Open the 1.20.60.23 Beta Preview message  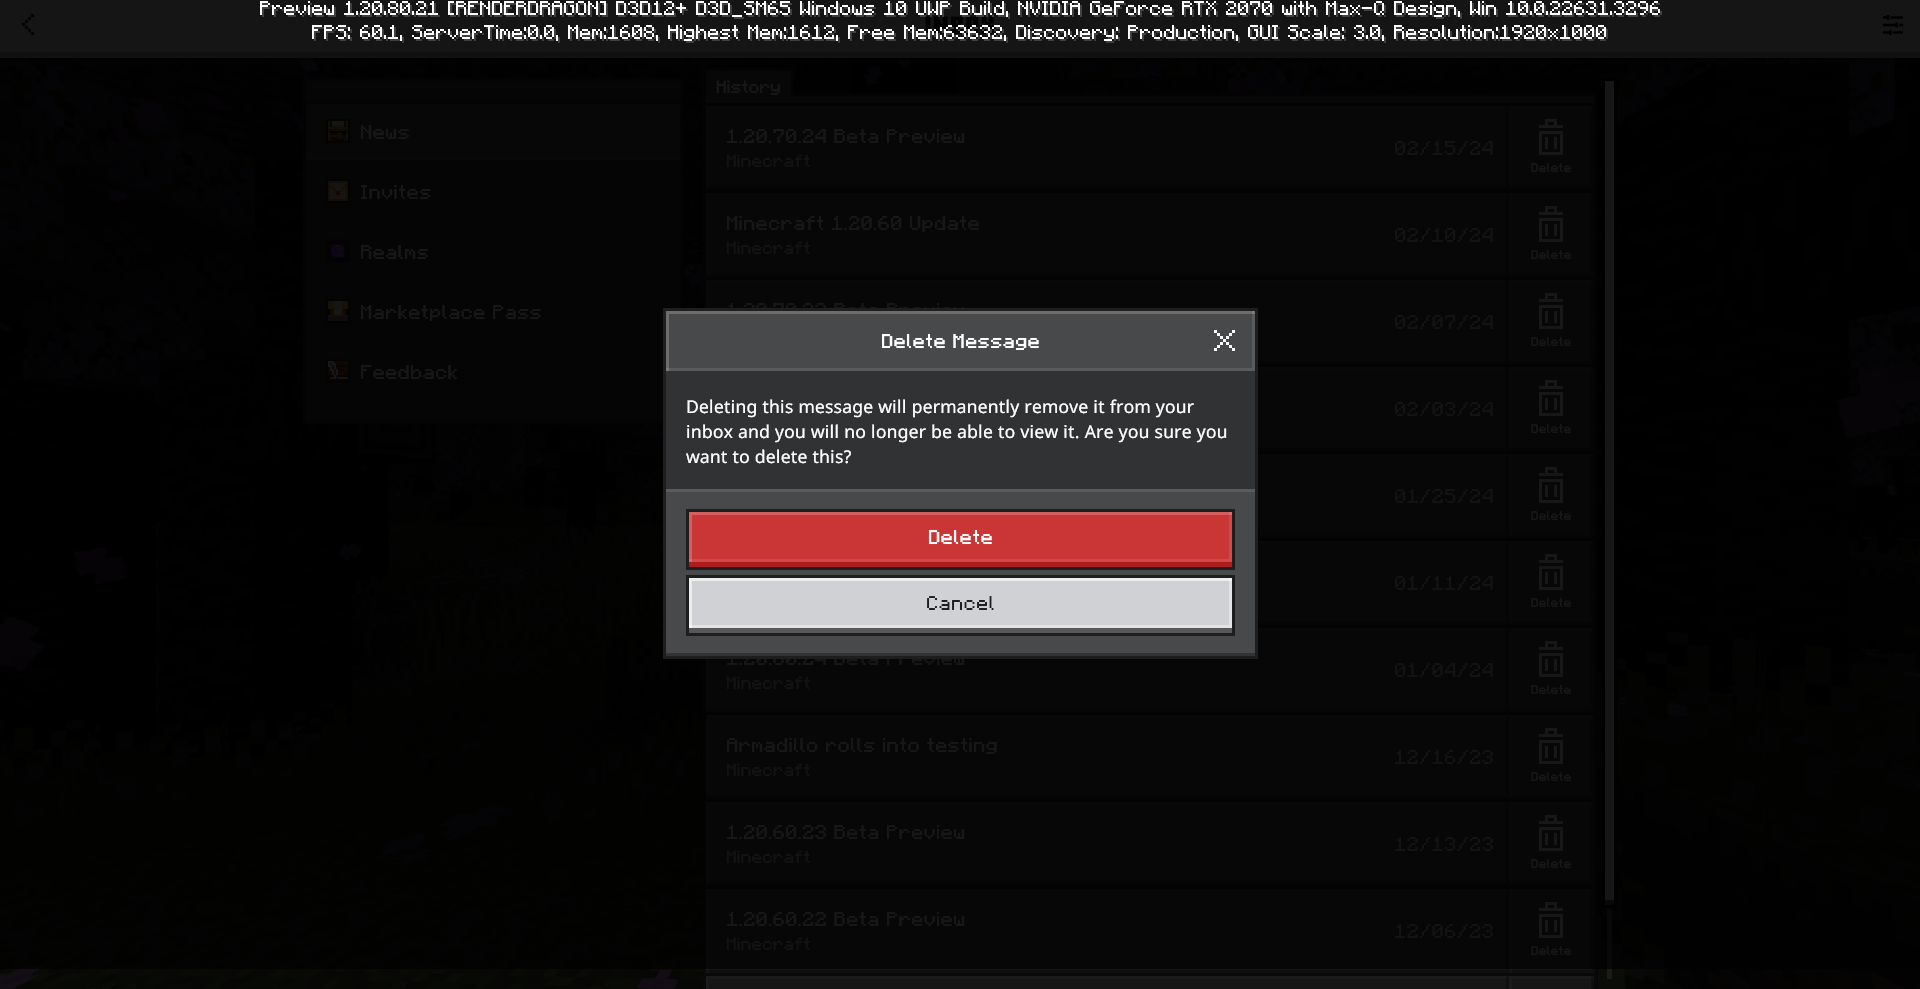(x=1106, y=843)
